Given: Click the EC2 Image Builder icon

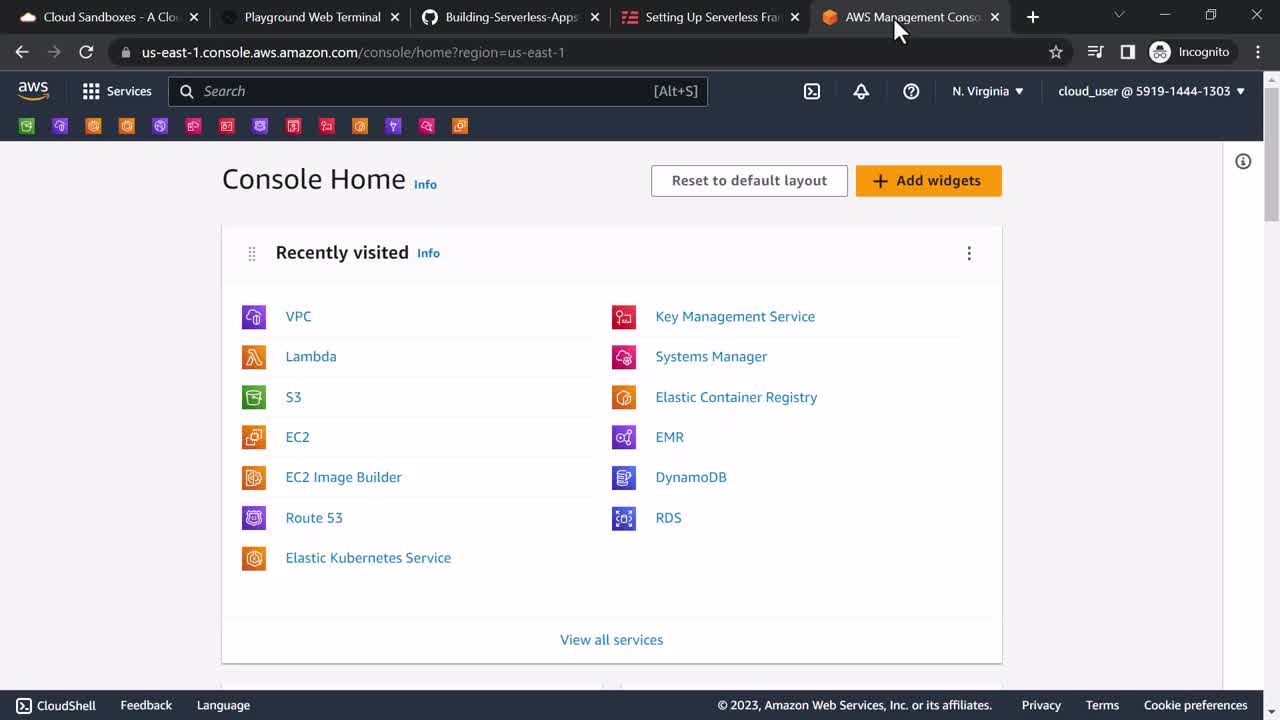Looking at the screenshot, I should click(x=254, y=477).
